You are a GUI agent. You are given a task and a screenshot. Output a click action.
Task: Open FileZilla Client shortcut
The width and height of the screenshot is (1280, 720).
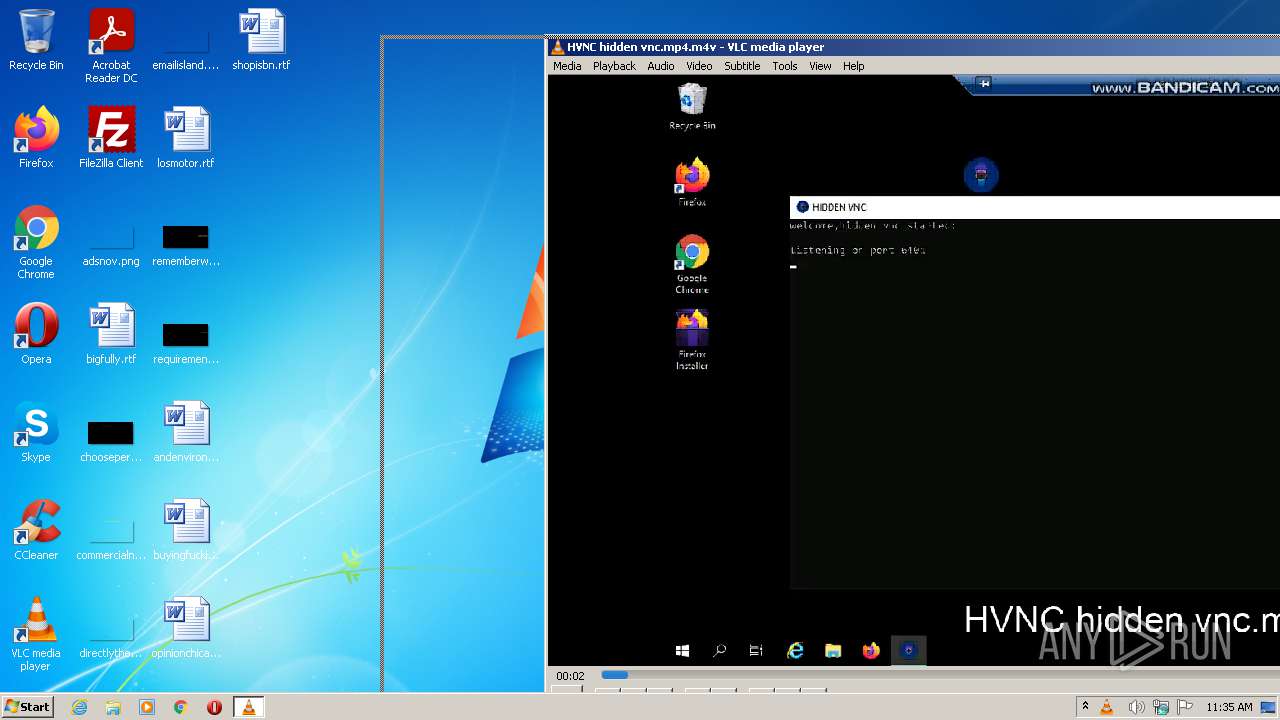(111, 138)
